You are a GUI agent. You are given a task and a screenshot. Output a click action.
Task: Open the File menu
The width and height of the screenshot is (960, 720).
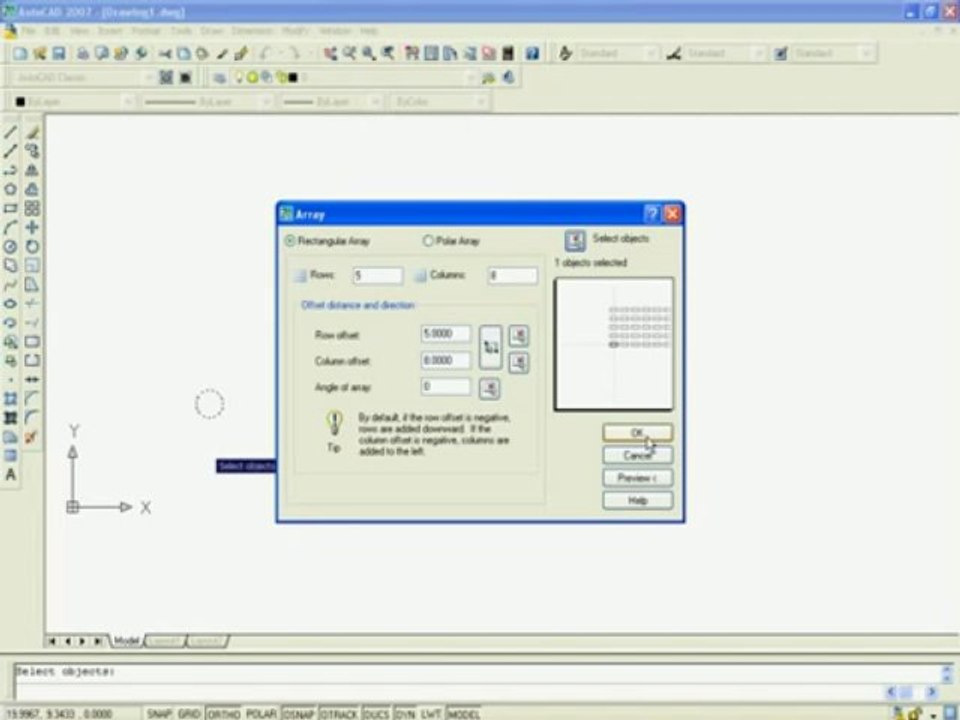pos(29,31)
